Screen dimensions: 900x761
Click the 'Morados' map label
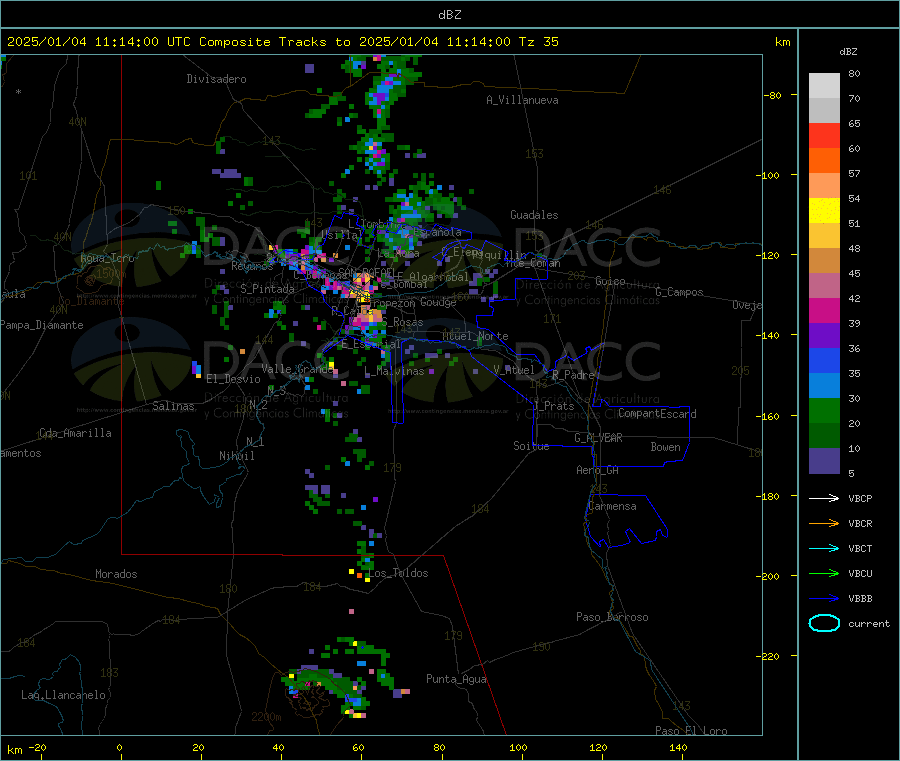116,574
